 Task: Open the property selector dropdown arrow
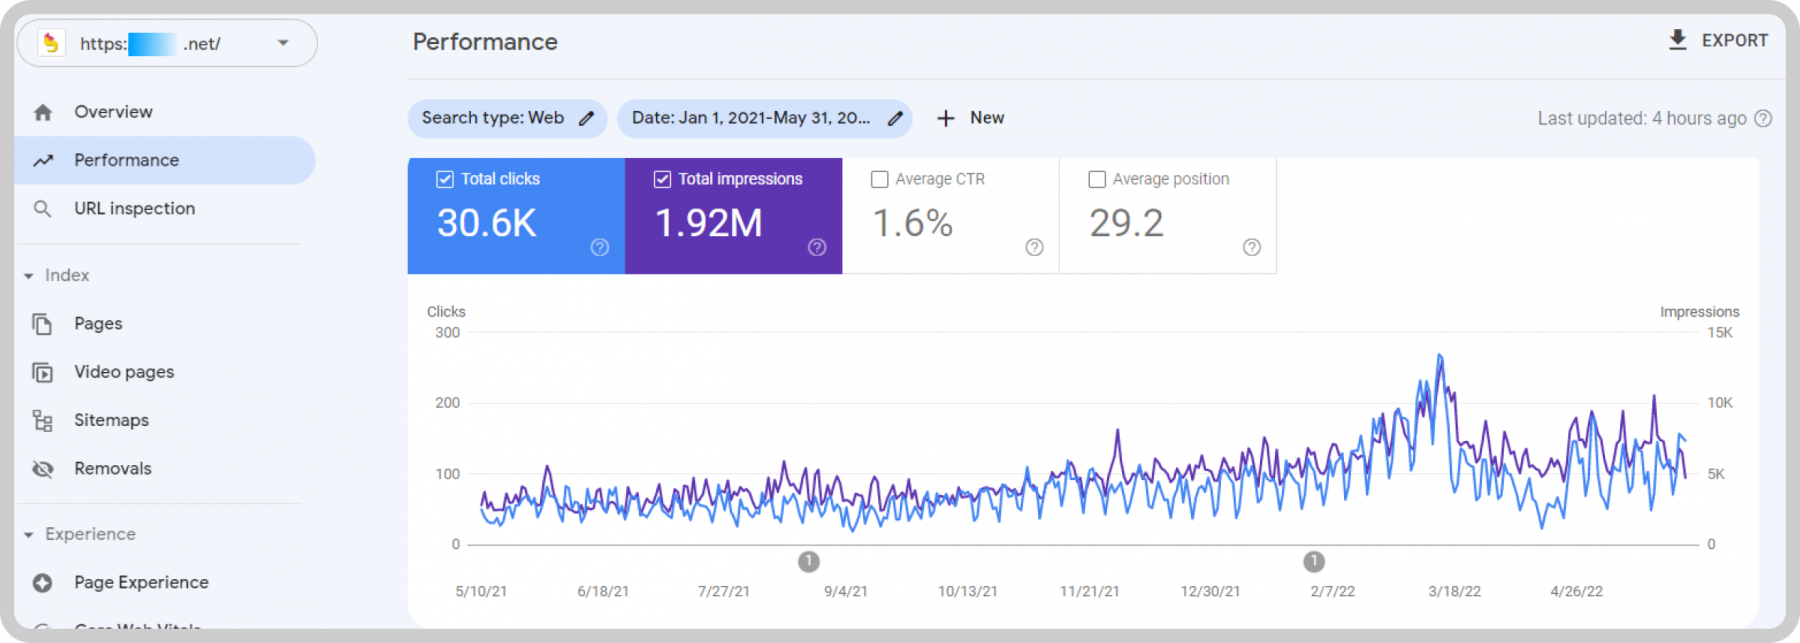point(283,43)
